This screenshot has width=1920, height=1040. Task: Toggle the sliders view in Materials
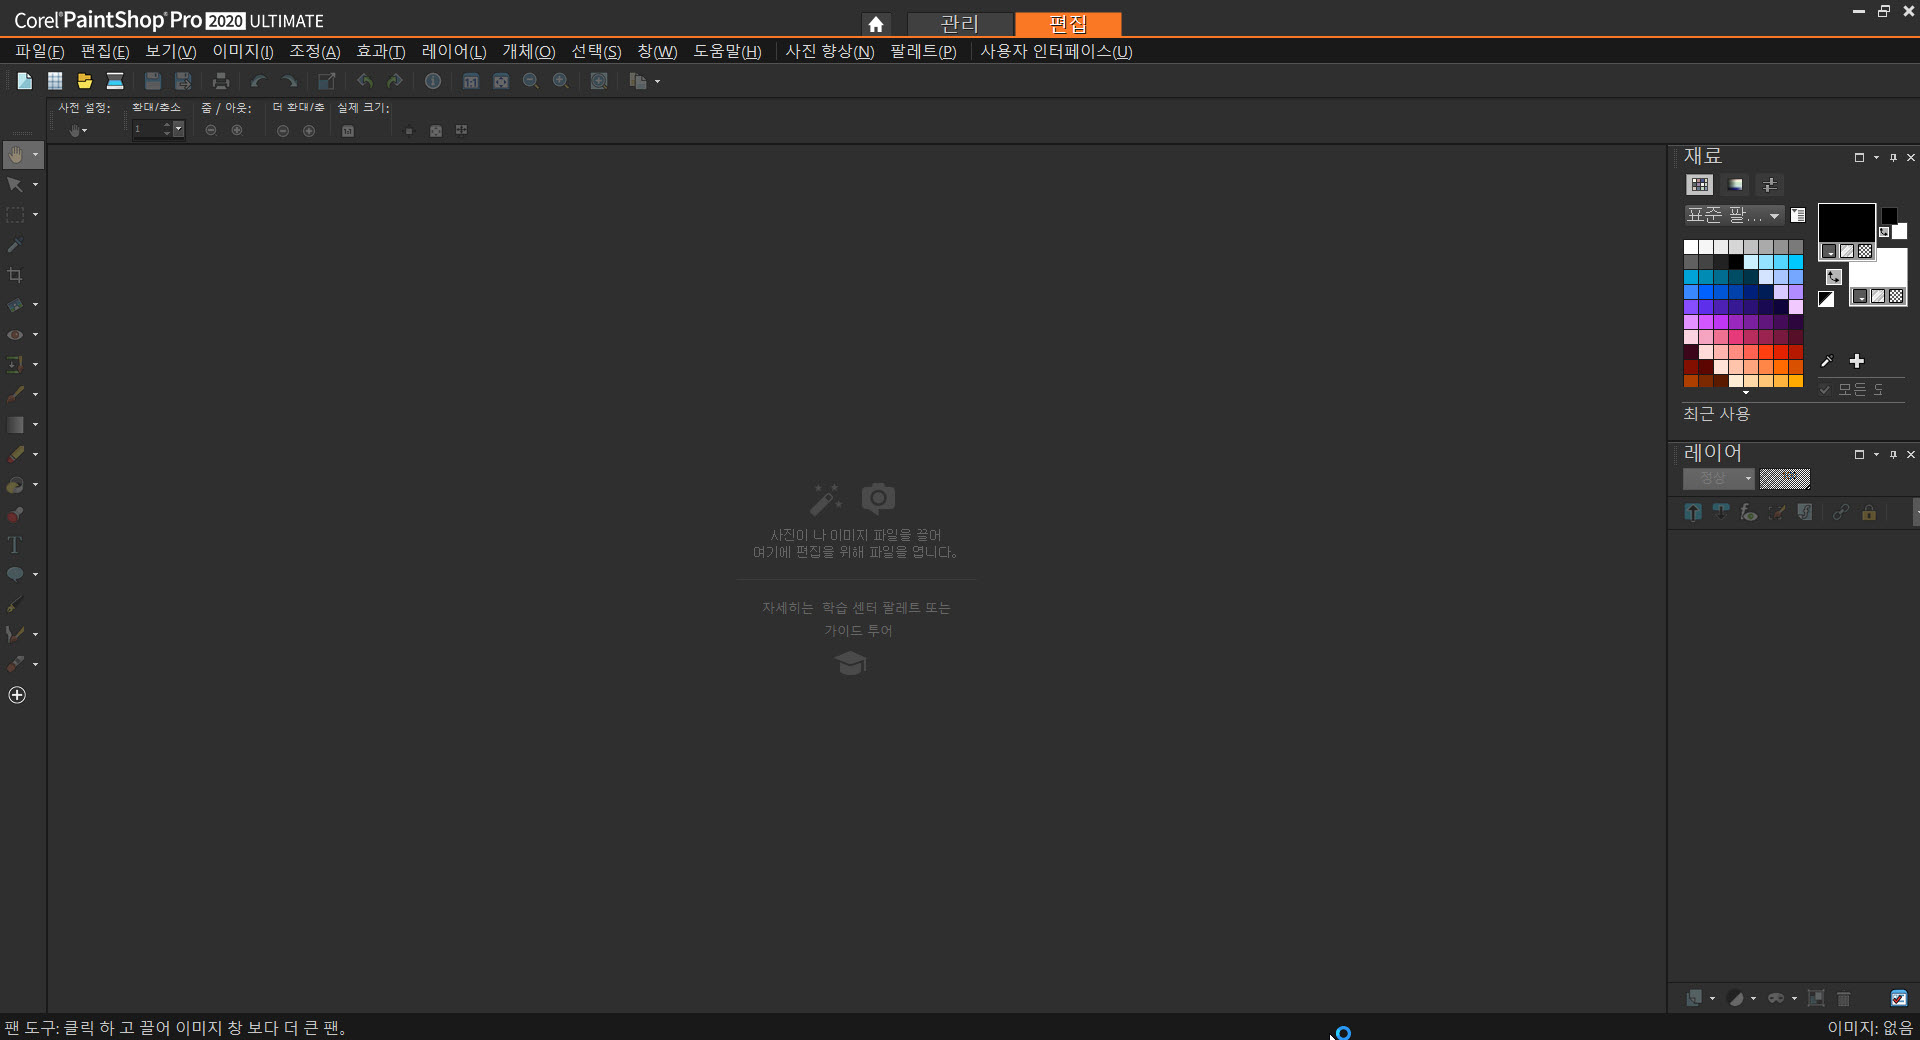[x=1770, y=185]
